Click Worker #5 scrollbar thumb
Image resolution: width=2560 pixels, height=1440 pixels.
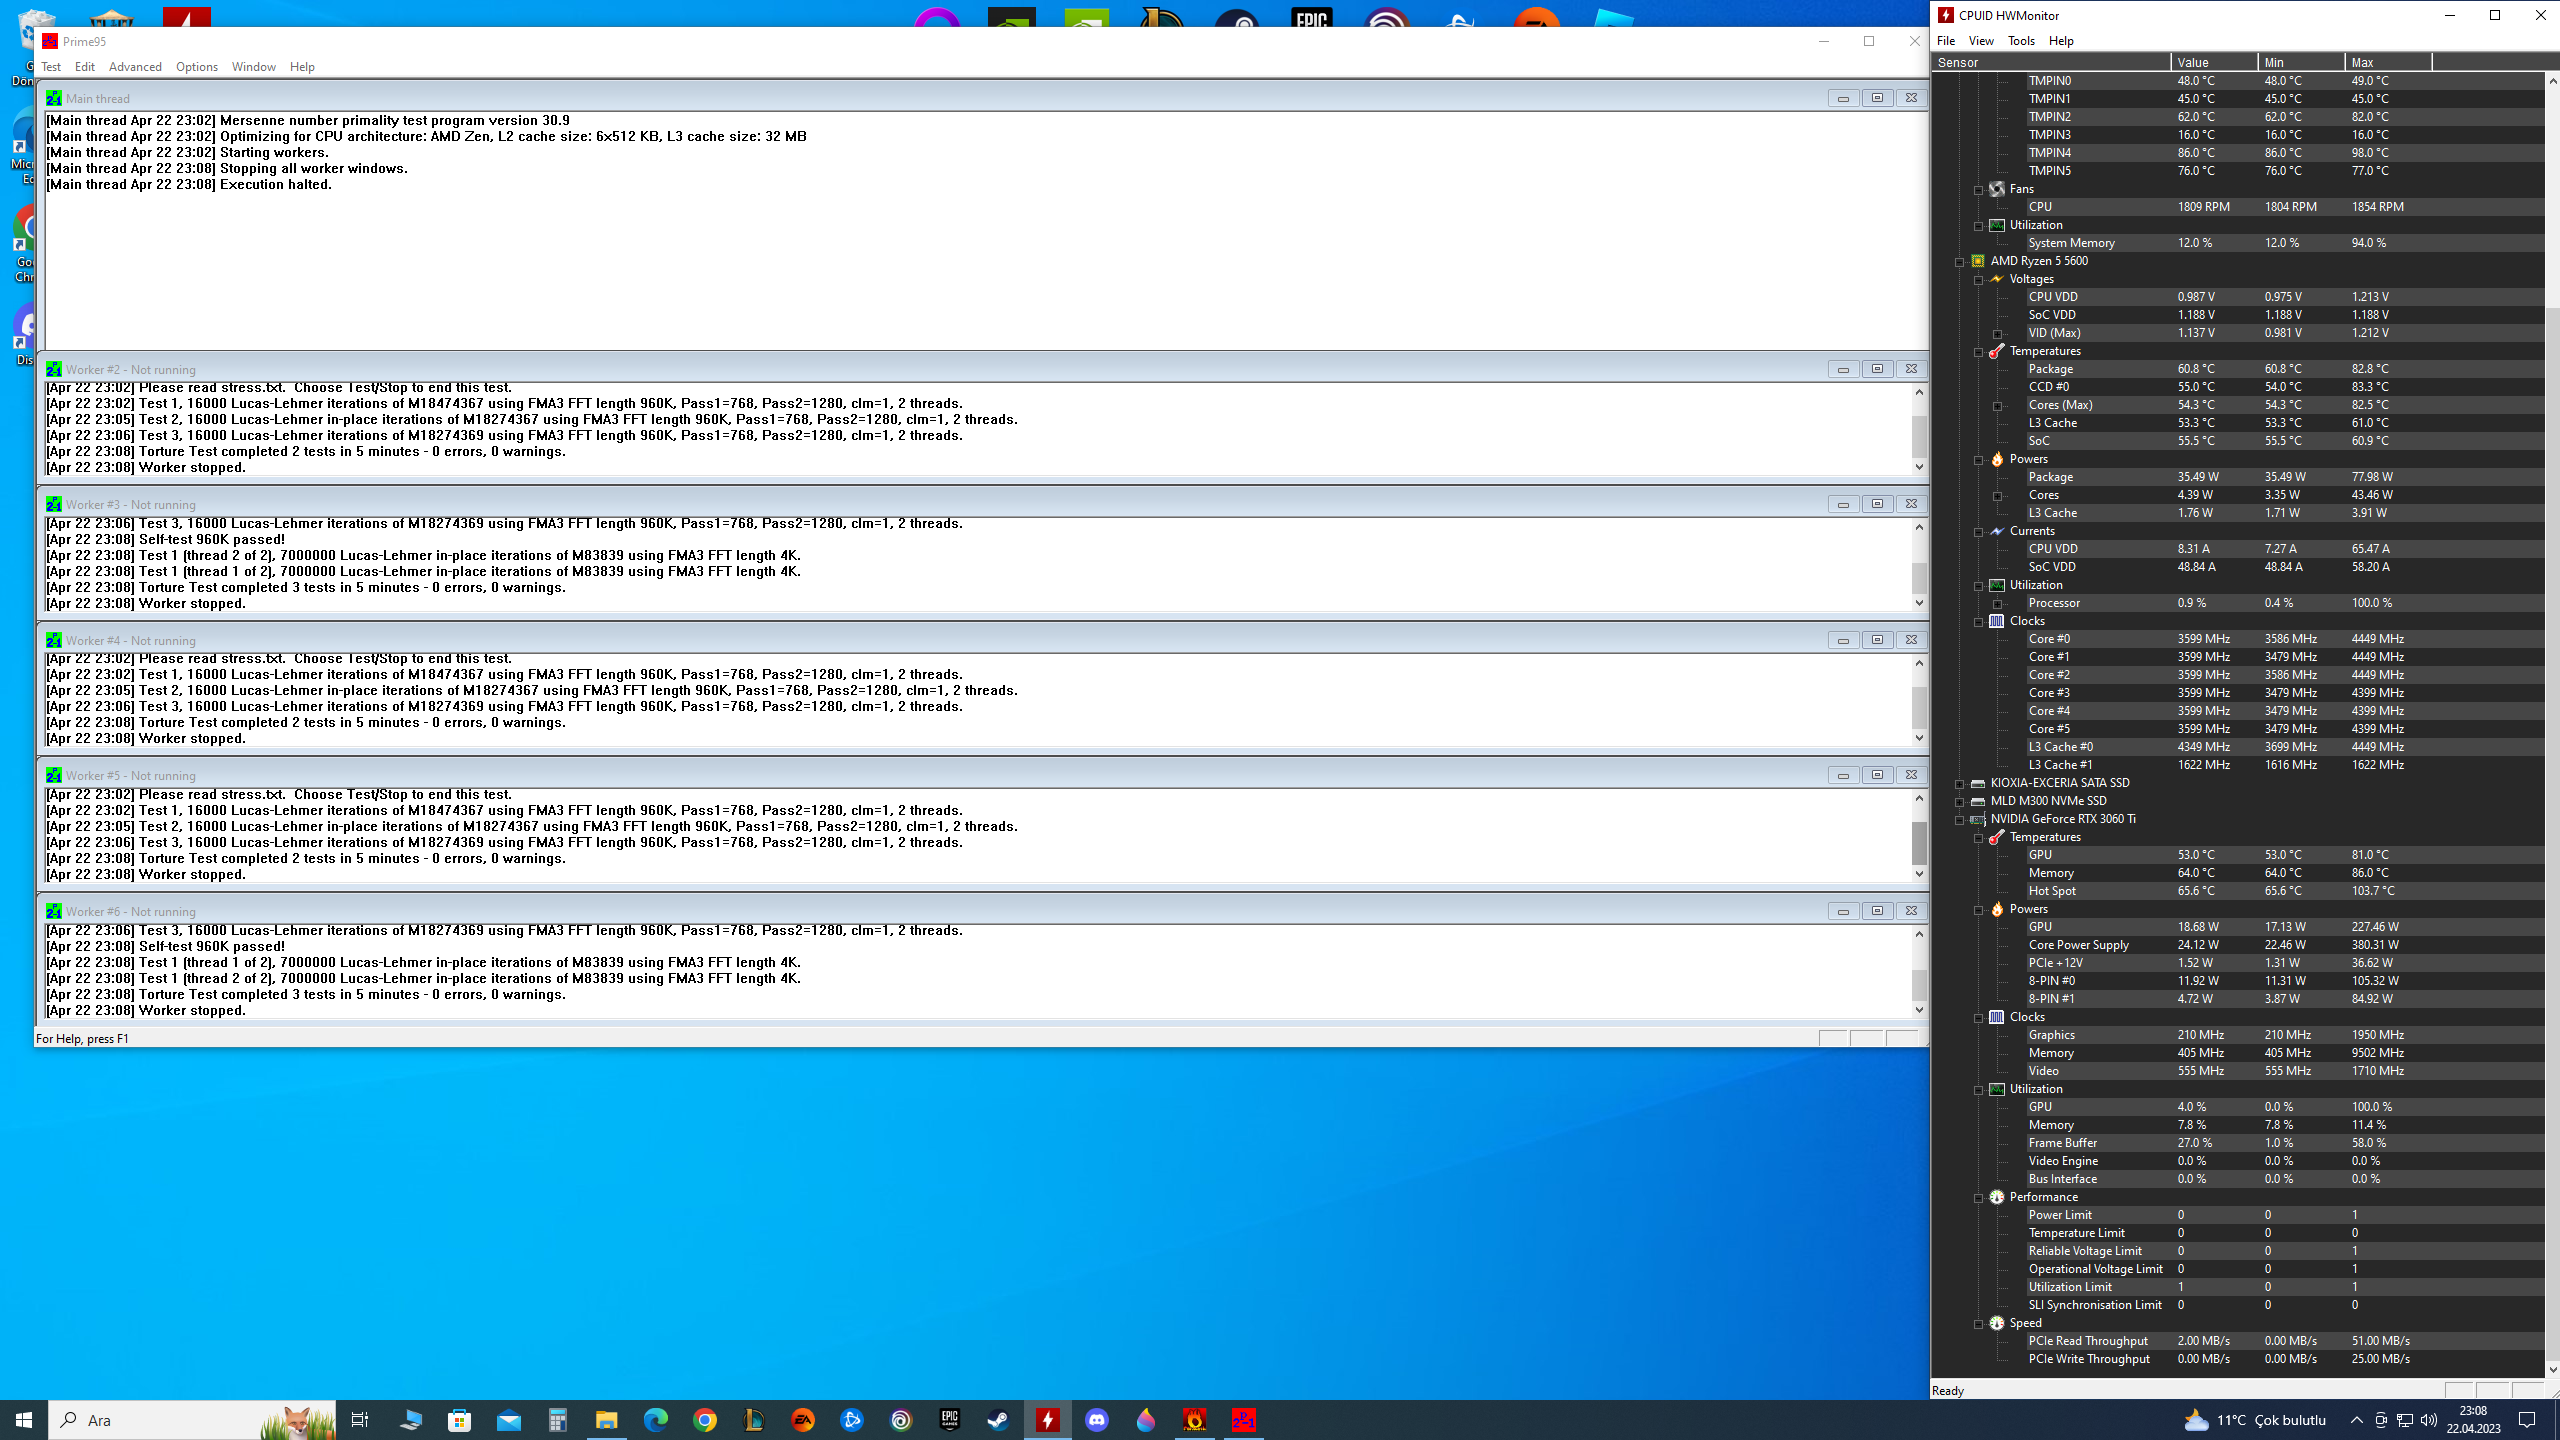(x=1919, y=843)
